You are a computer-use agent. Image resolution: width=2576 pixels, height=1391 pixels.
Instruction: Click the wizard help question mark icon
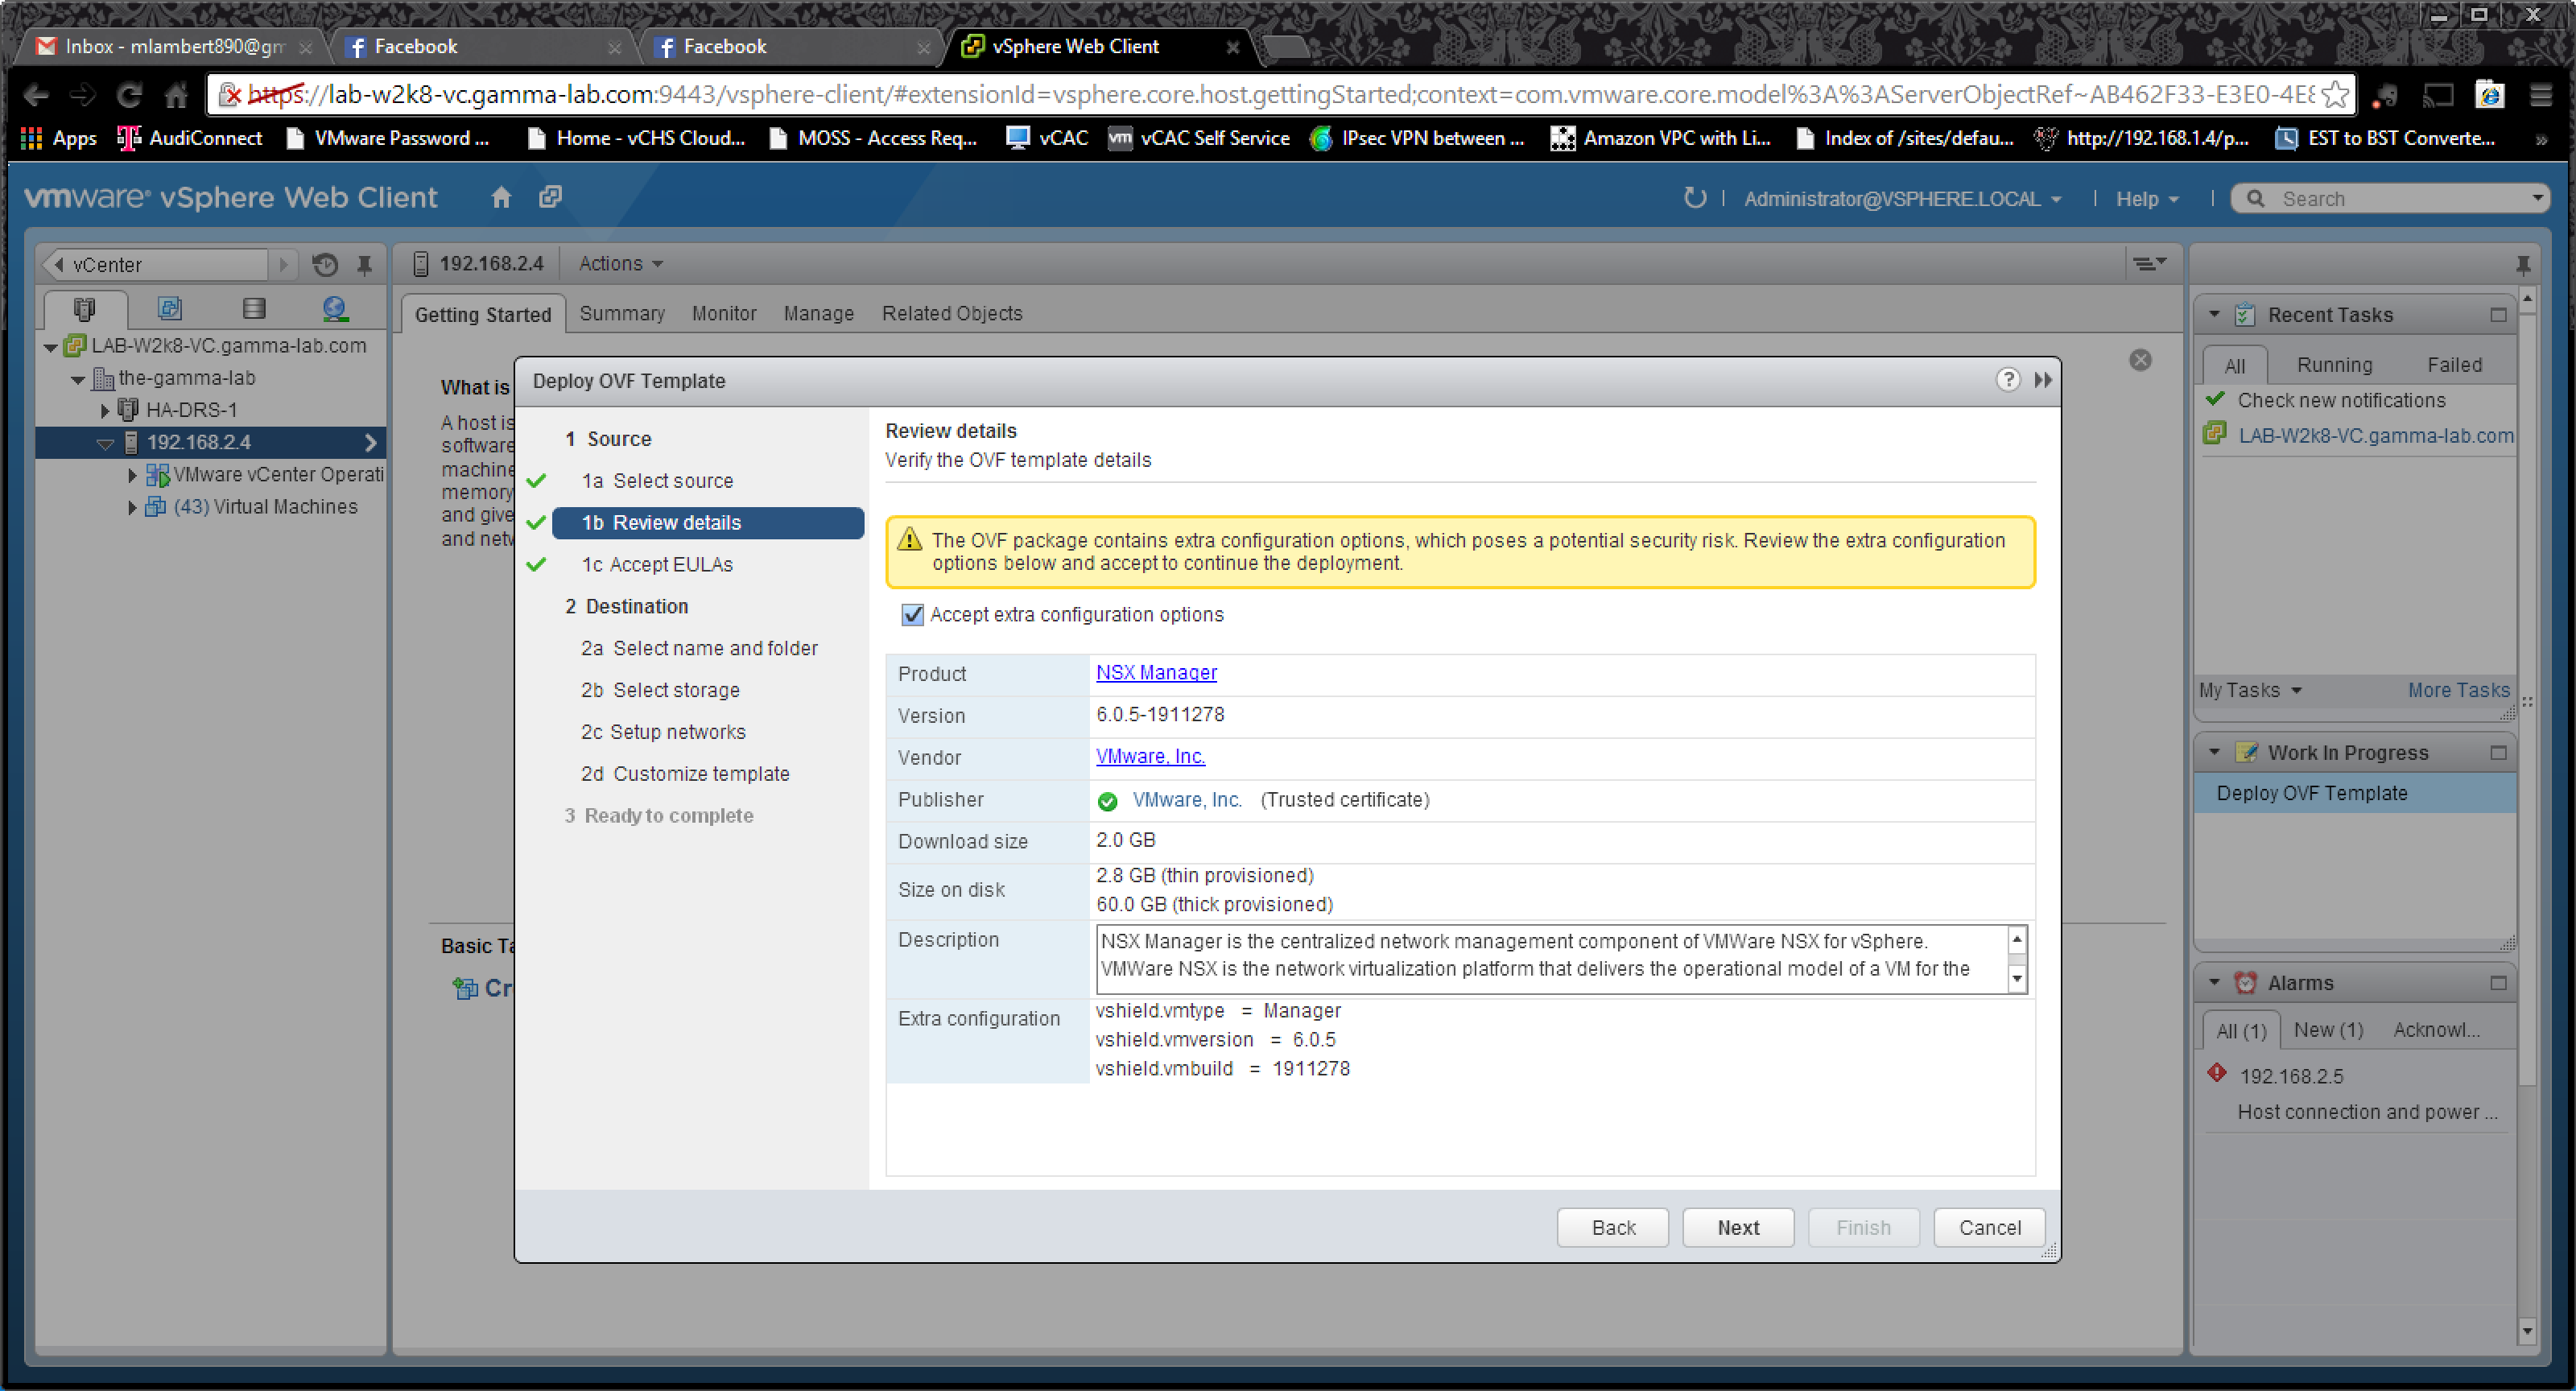(2007, 380)
